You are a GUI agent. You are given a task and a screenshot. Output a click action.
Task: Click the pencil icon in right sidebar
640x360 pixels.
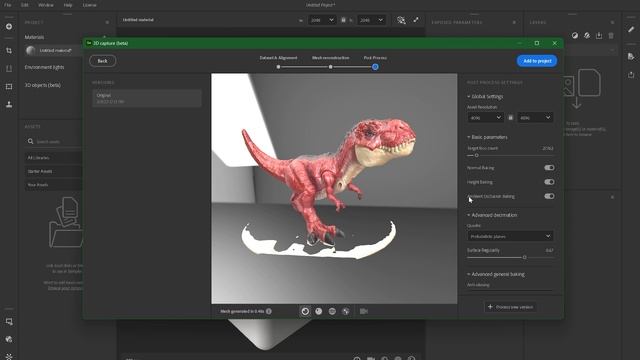631,29
